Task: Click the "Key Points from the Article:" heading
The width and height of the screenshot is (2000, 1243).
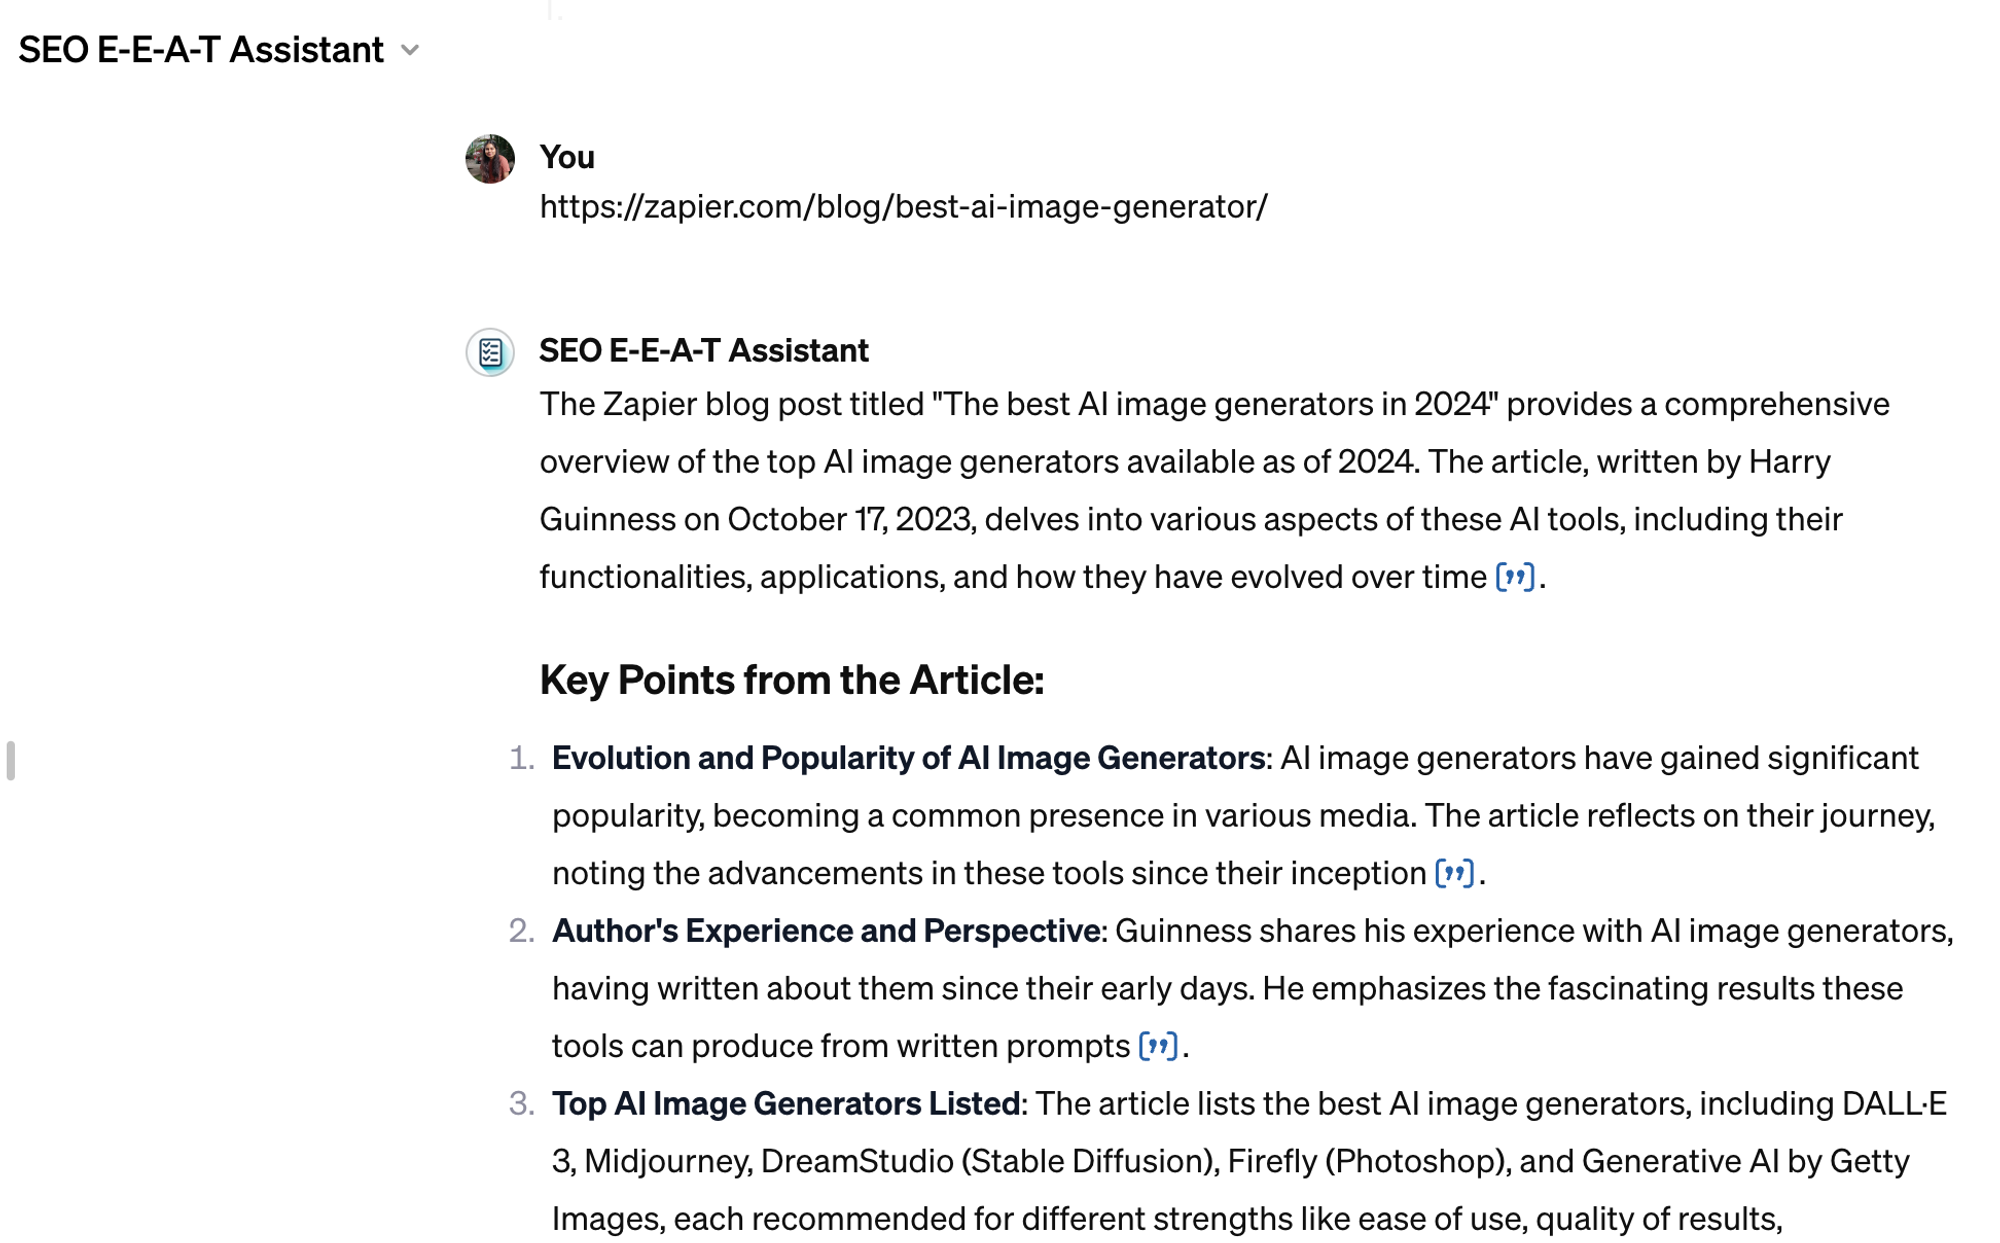Action: point(791,680)
